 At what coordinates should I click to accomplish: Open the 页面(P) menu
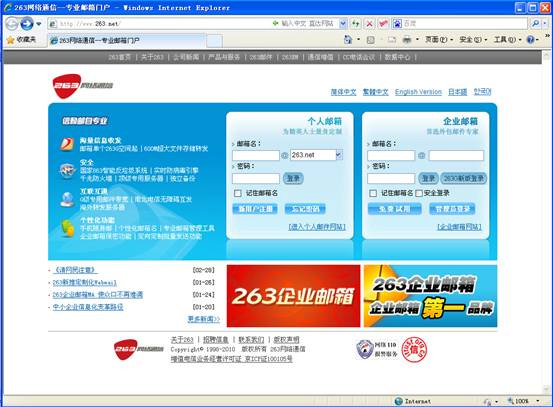[438, 40]
